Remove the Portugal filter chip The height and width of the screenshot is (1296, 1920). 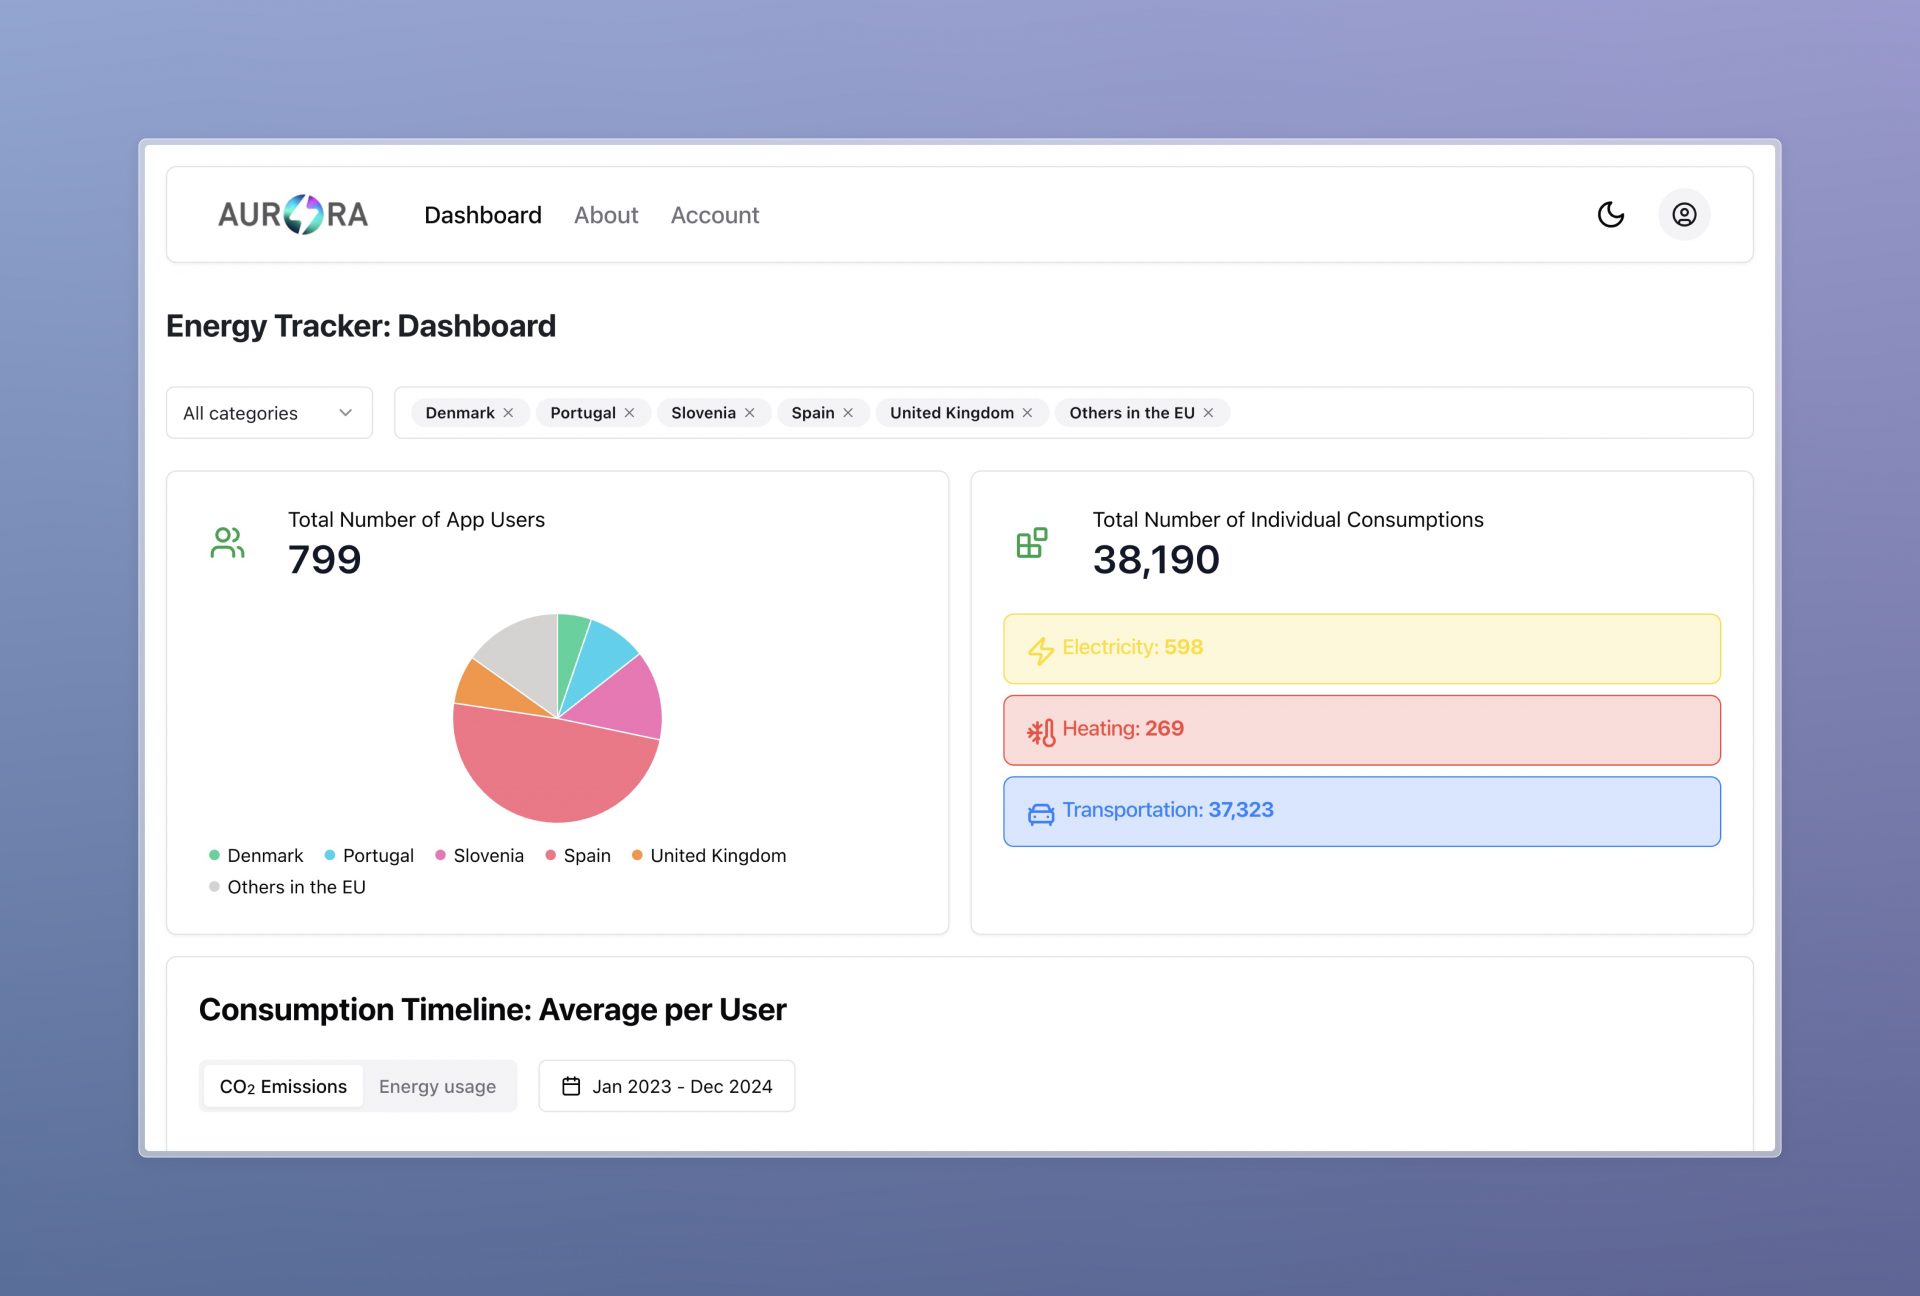click(630, 413)
